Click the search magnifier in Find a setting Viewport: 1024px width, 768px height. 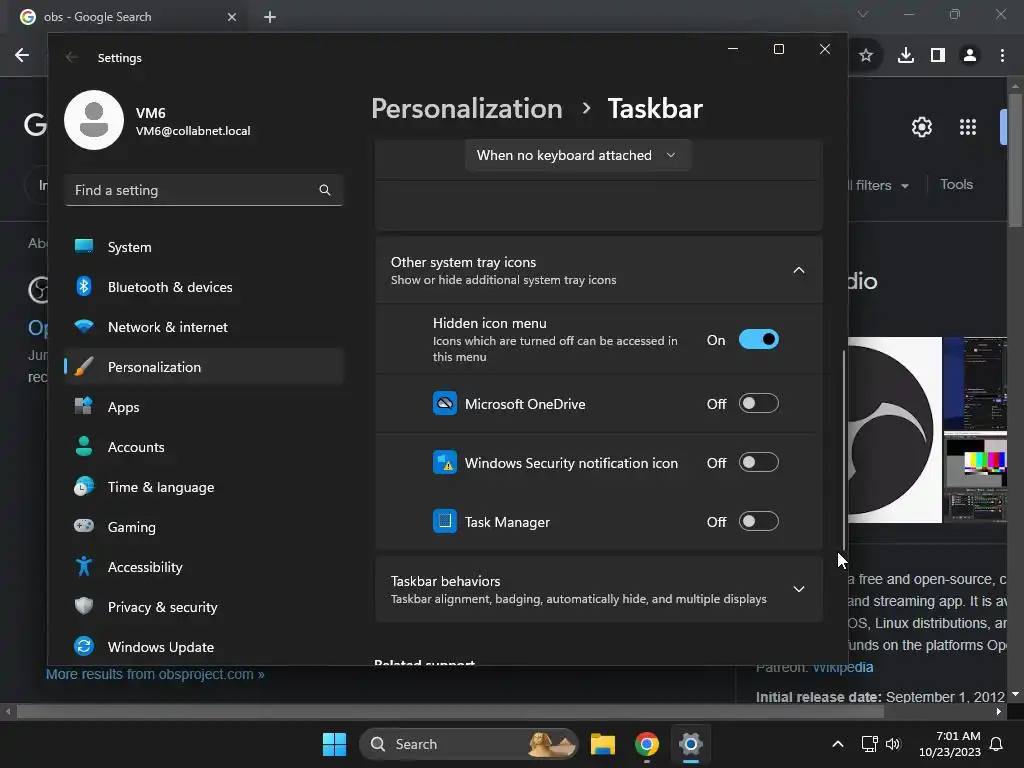pos(325,190)
